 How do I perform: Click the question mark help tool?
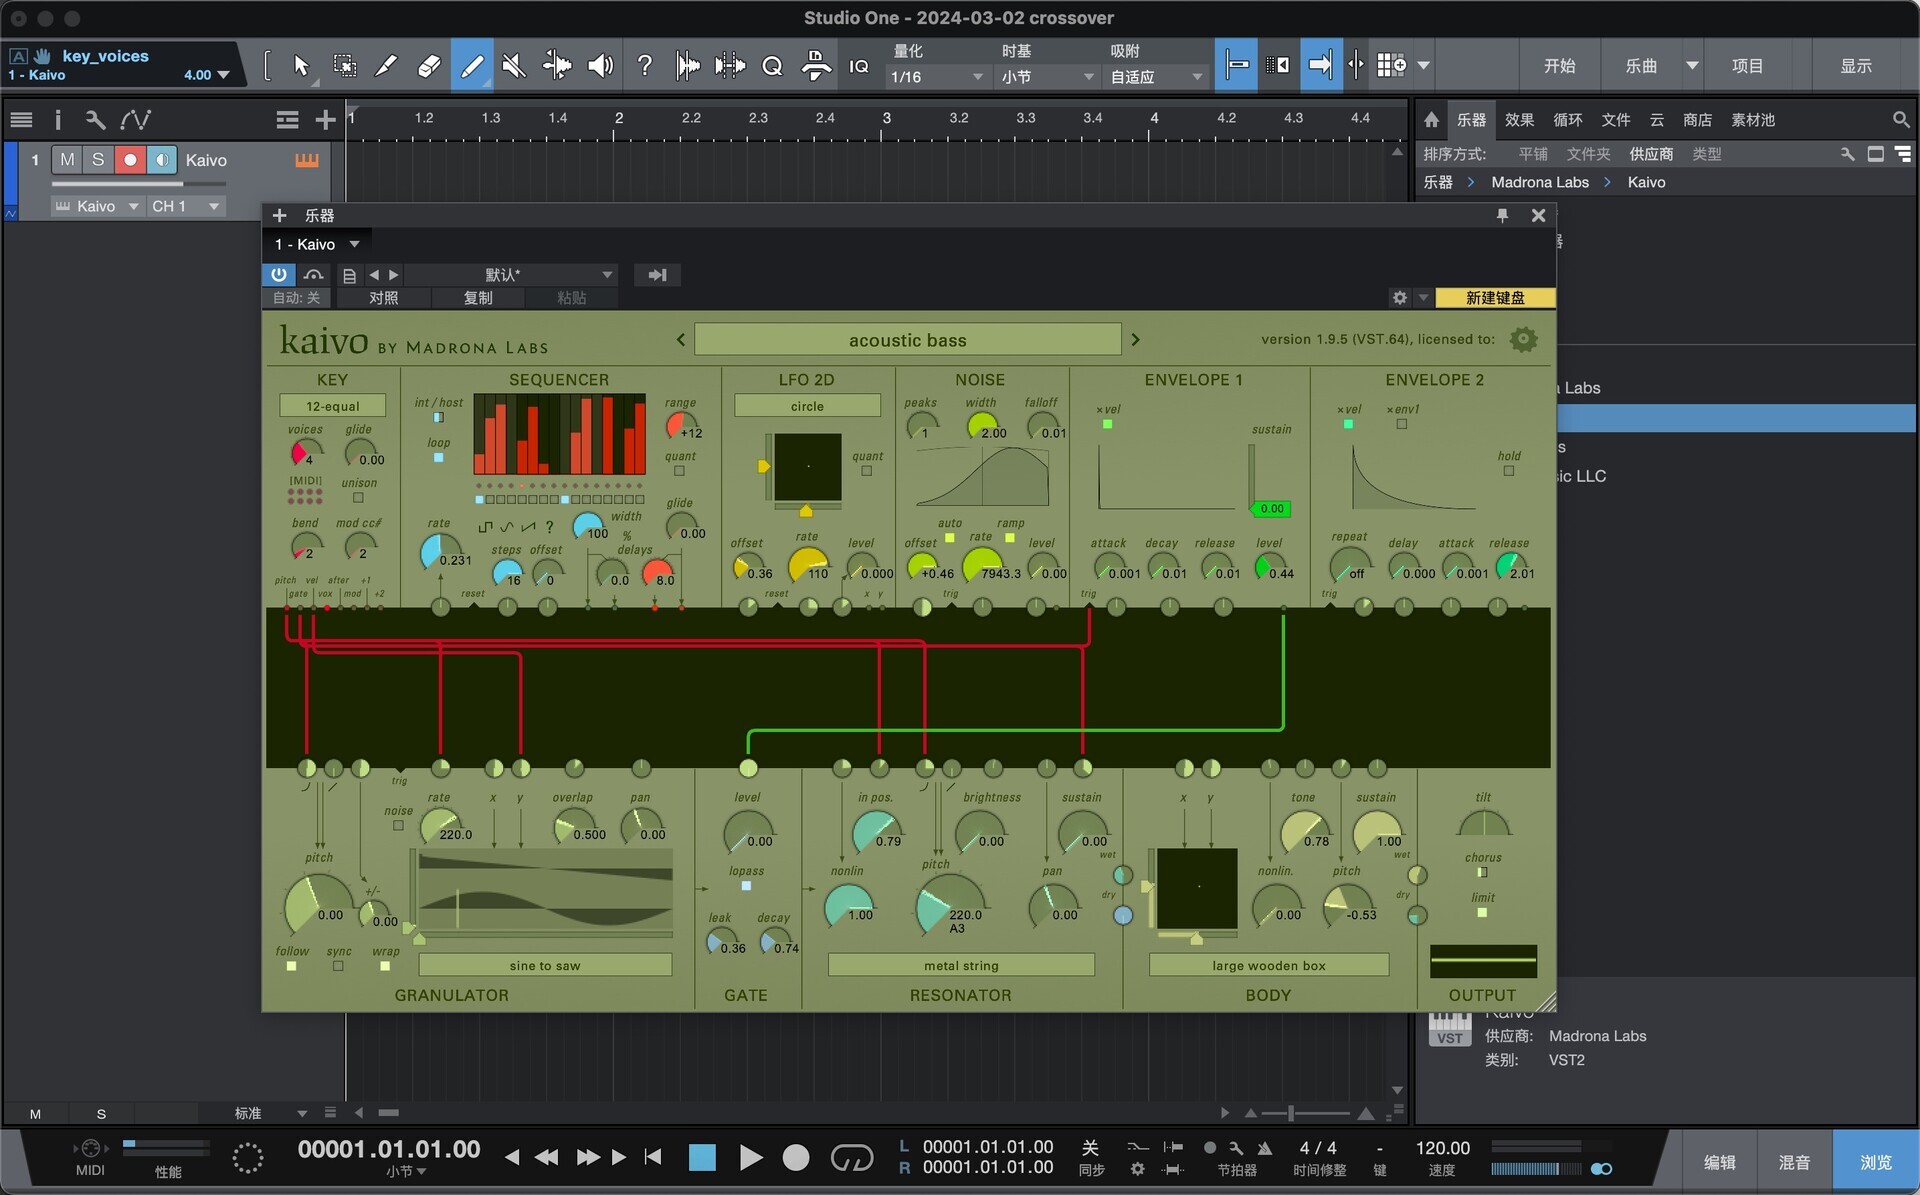pos(645,66)
